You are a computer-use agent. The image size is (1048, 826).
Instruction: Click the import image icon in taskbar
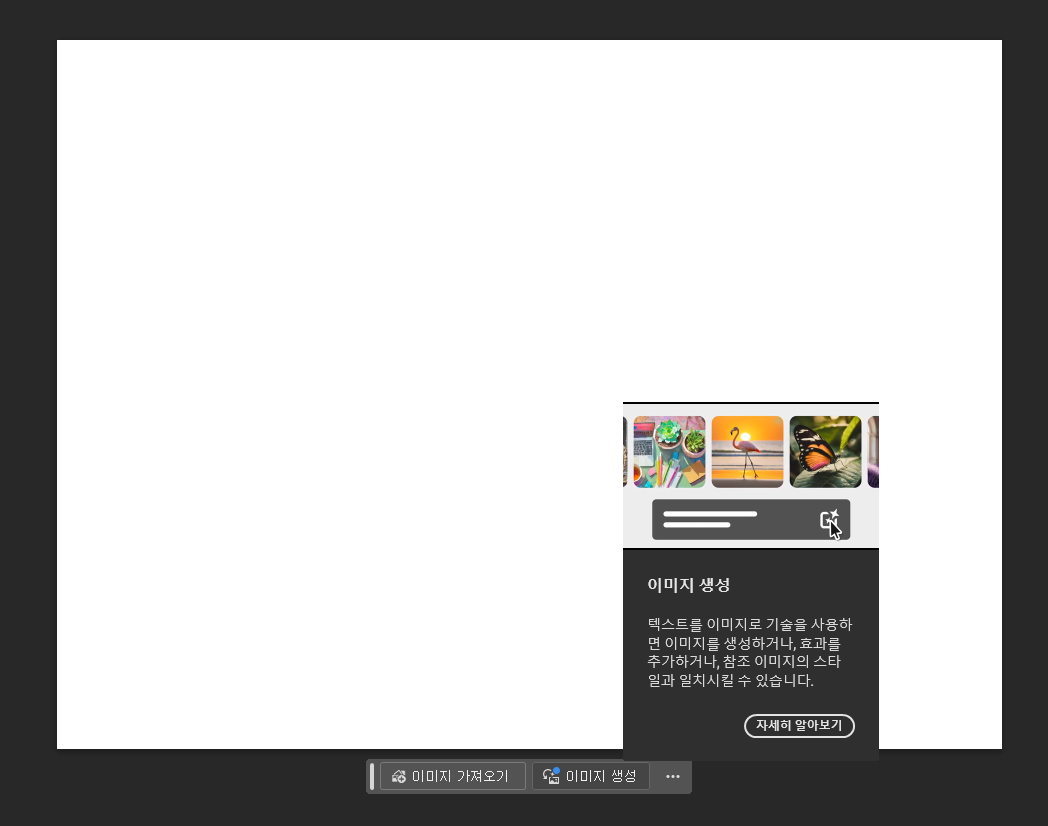point(399,776)
